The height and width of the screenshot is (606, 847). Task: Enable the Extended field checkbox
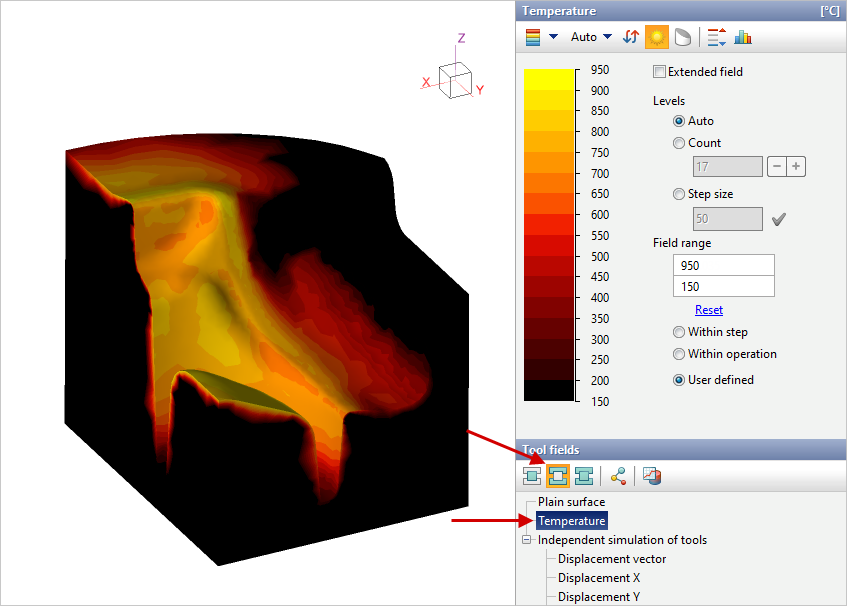[659, 72]
